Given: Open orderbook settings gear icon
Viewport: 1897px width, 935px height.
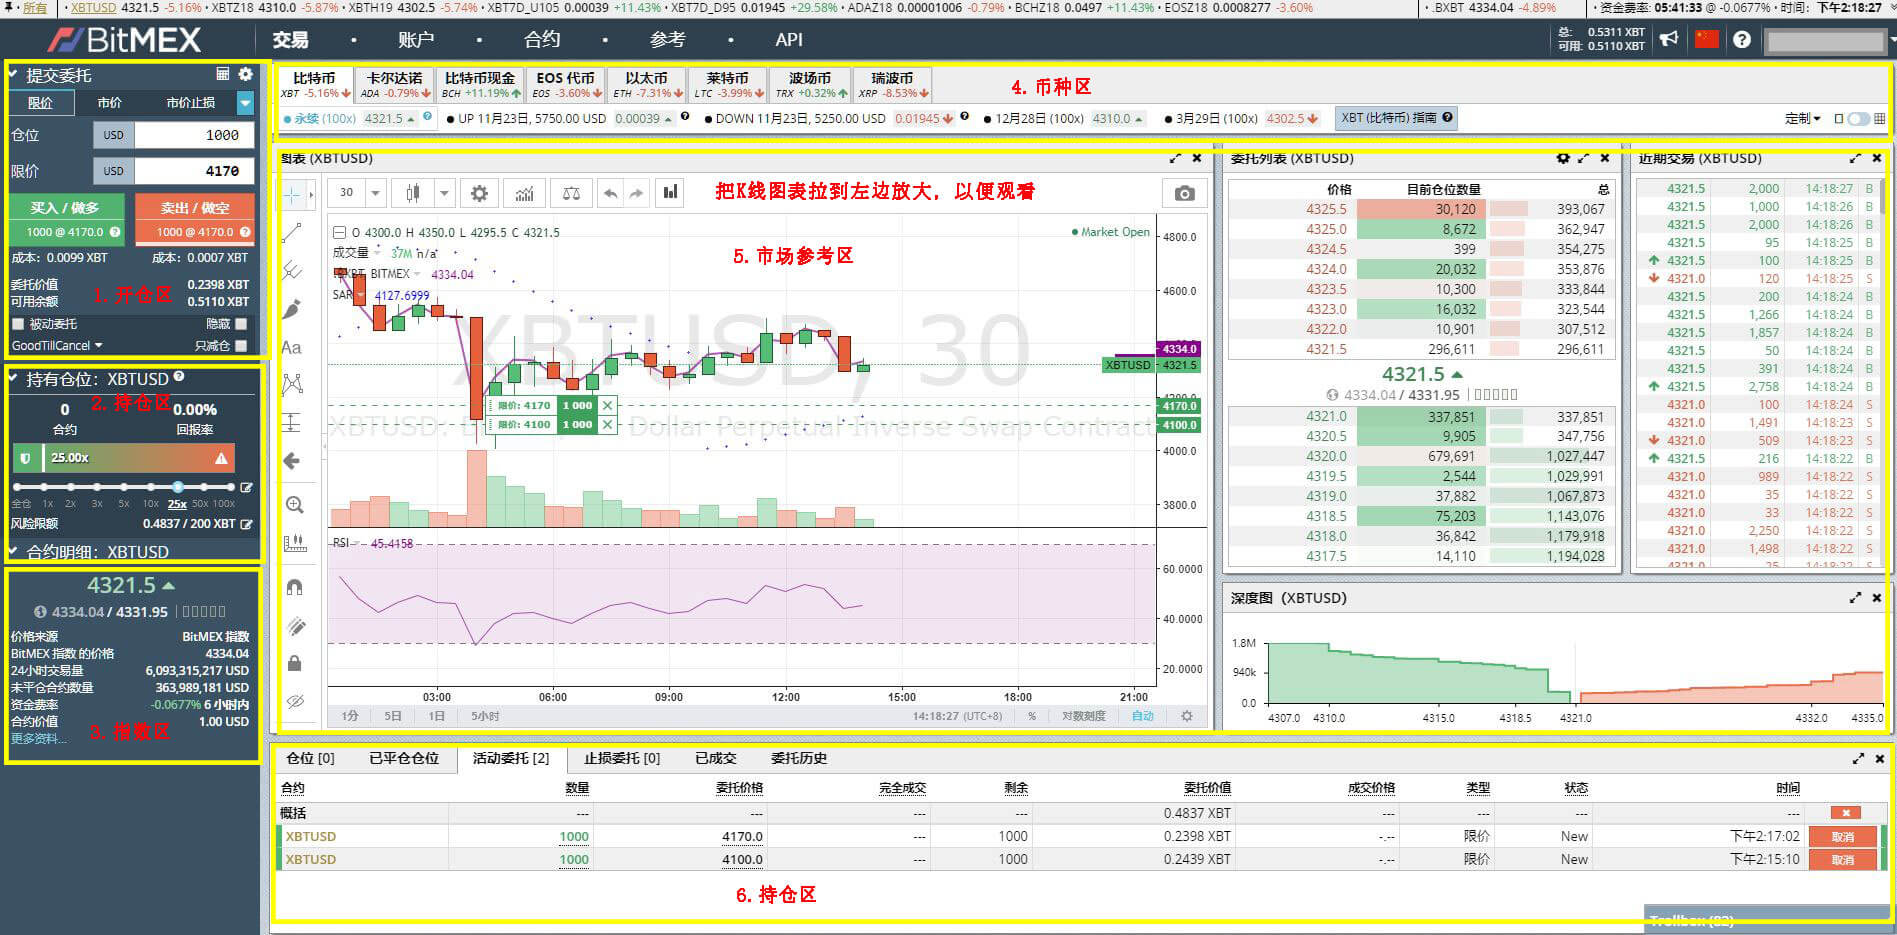Looking at the screenshot, I should coord(1563,158).
